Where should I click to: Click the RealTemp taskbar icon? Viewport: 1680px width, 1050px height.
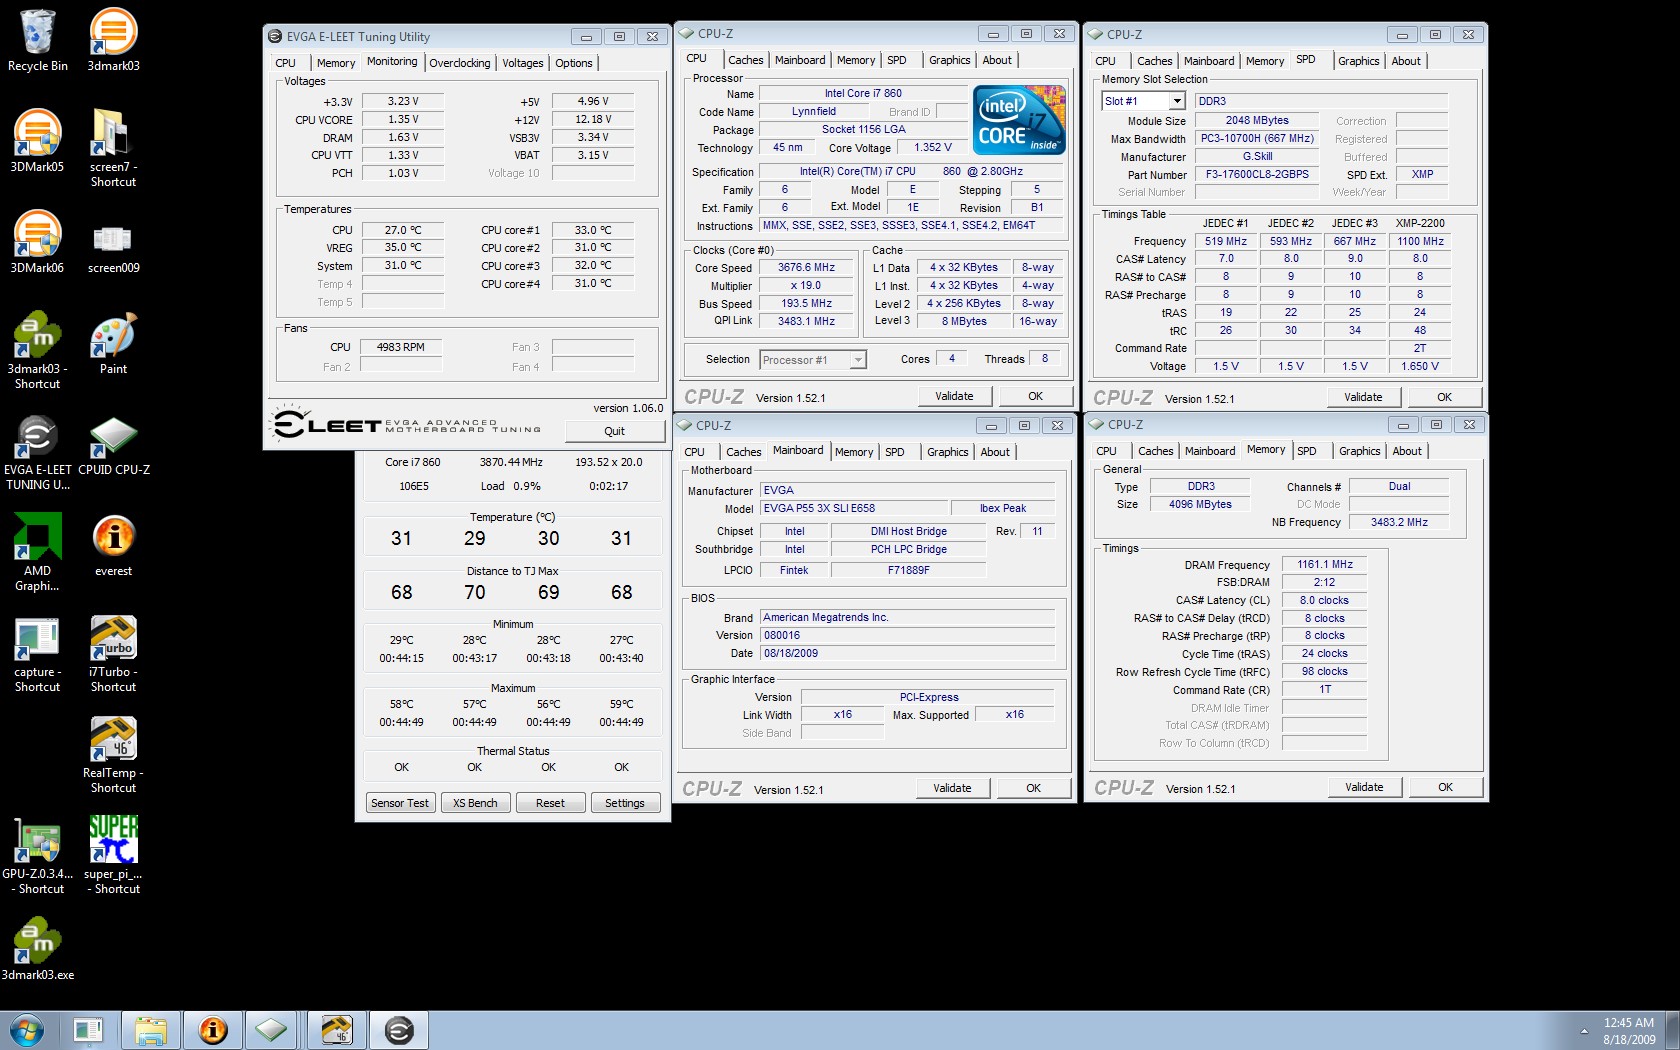[336, 1030]
